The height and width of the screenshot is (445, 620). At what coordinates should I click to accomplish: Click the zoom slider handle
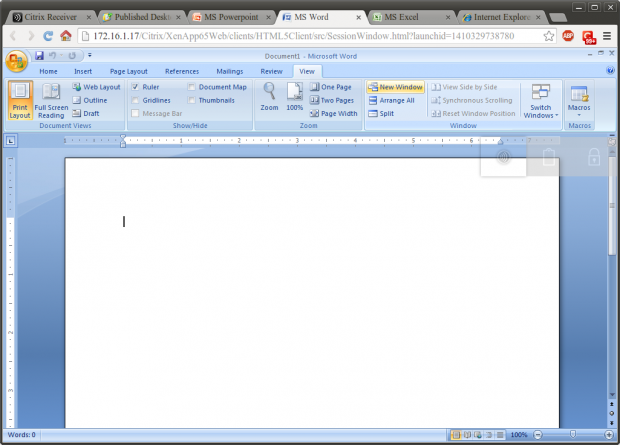(573, 435)
